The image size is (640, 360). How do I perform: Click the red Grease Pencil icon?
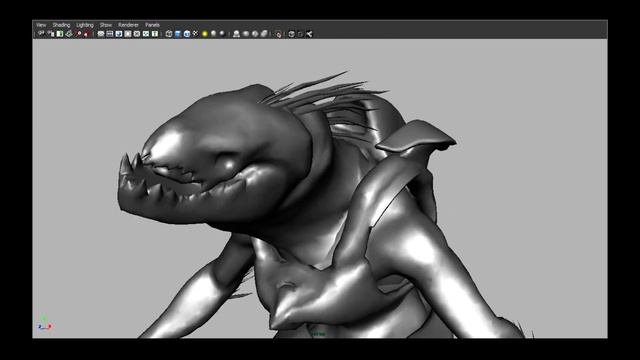coord(87,34)
